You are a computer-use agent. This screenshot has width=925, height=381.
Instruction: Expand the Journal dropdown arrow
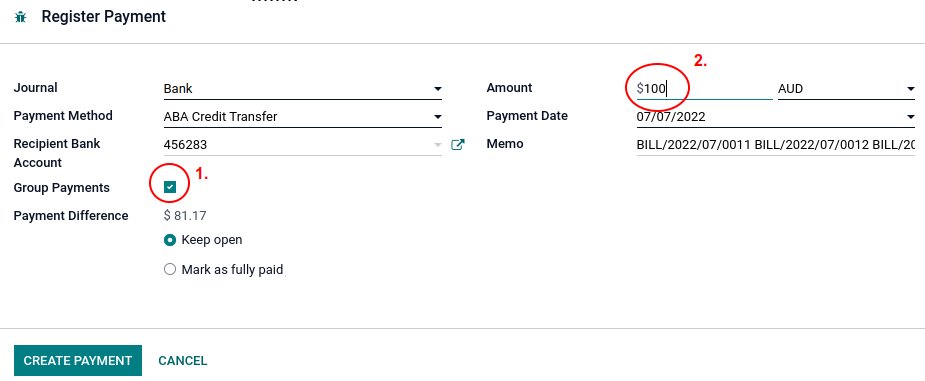point(438,89)
